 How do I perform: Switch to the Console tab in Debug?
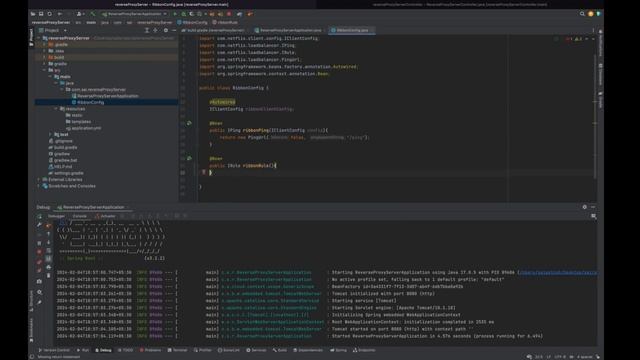[x=80, y=216]
